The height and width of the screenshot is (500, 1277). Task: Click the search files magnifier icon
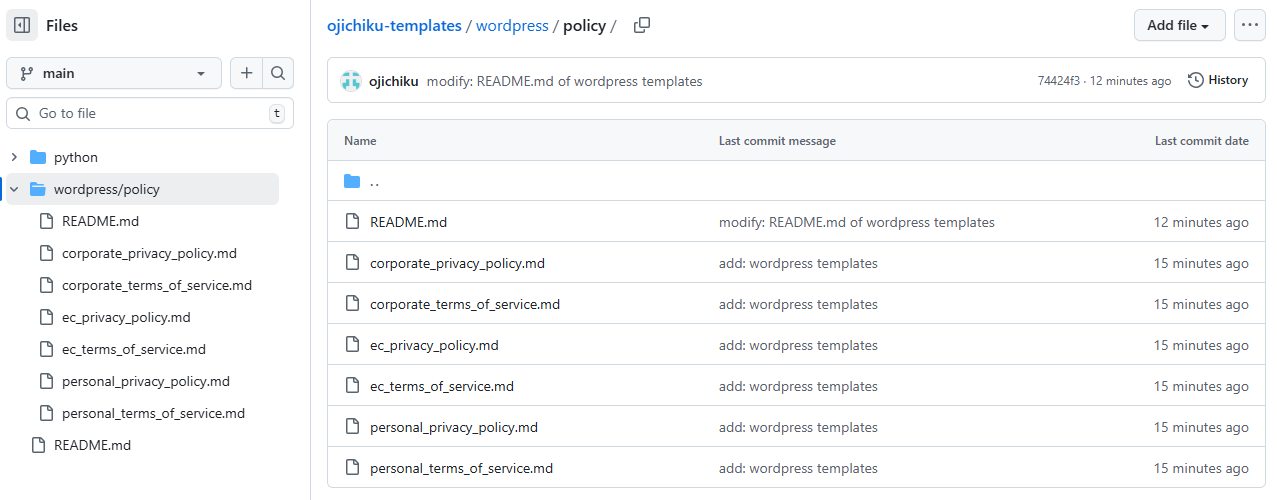tap(278, 73)
